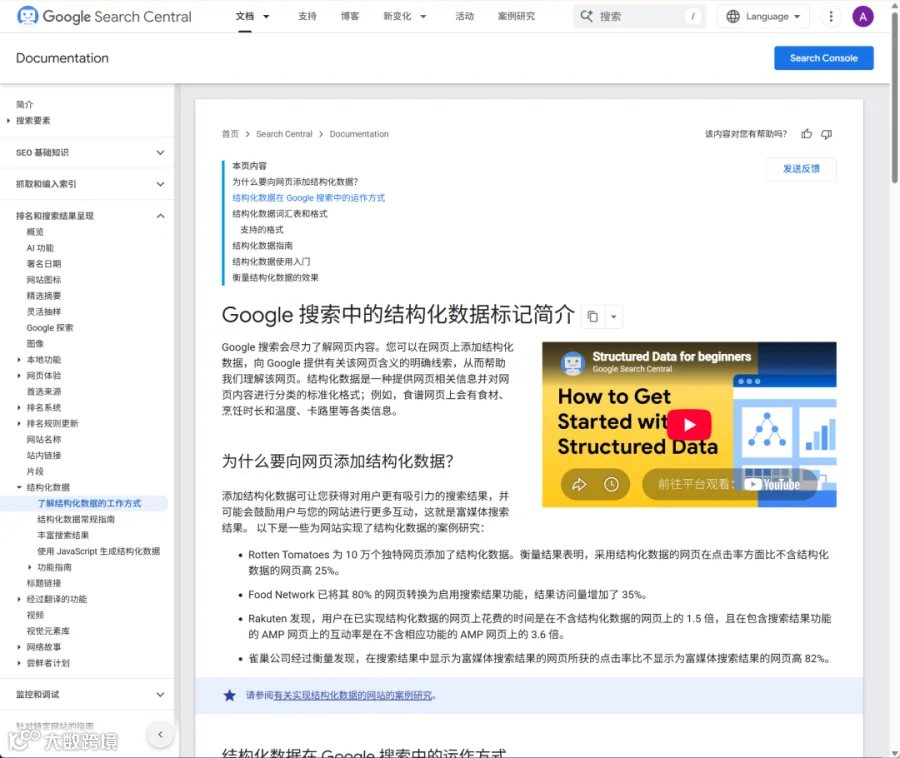The width and height of the screenshot is (900, 758).
Task: Collapse the 结构化数据 tree item
Action: [19, 487]
